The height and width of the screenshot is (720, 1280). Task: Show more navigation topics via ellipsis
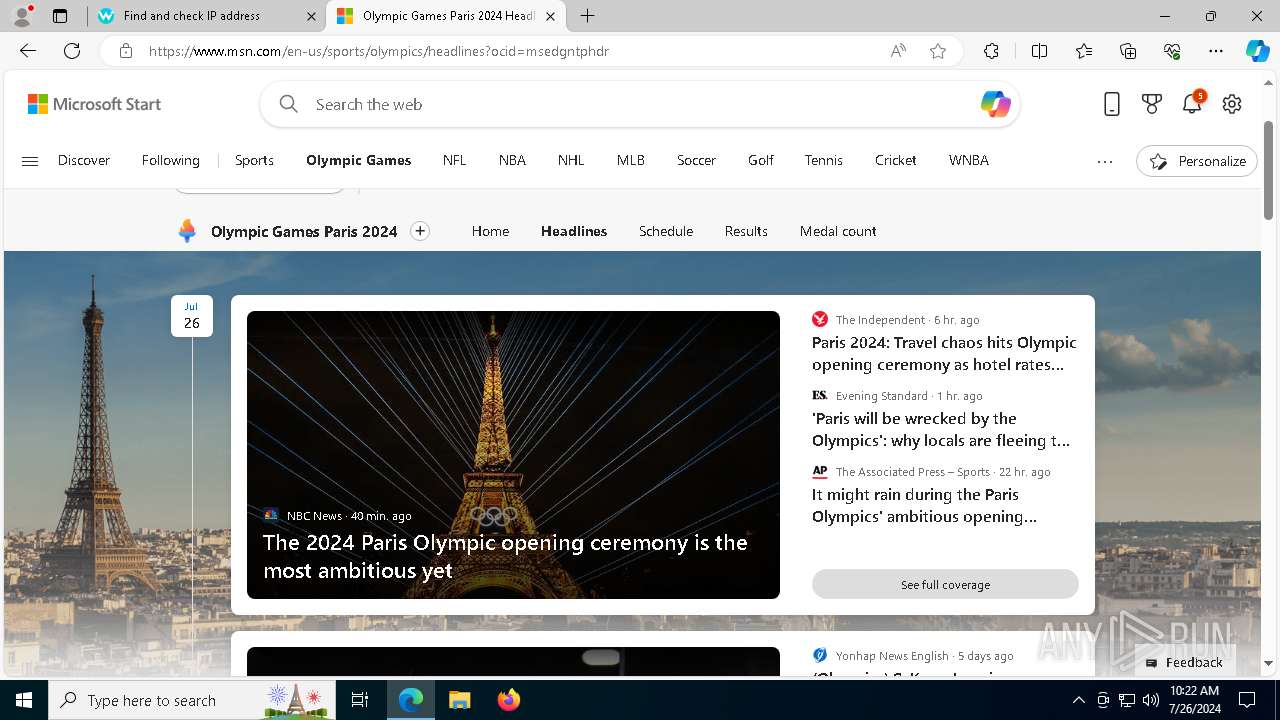(1105, 161)
